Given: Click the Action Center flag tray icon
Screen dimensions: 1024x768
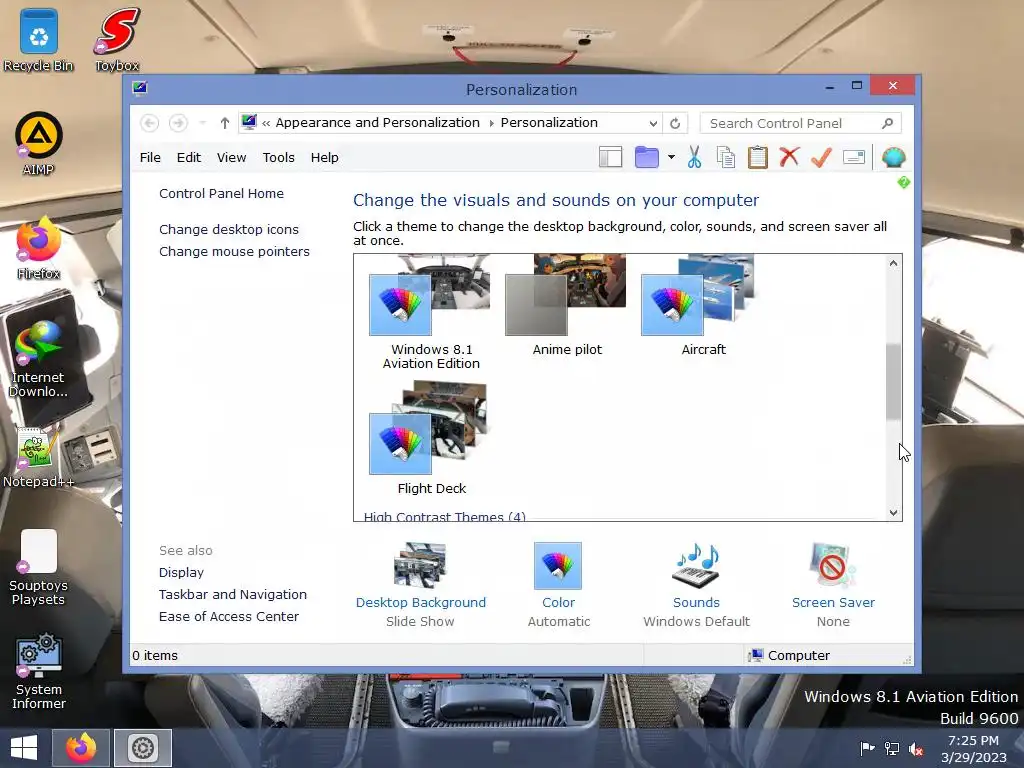Looking at the screenshot, I should point(867,748).
